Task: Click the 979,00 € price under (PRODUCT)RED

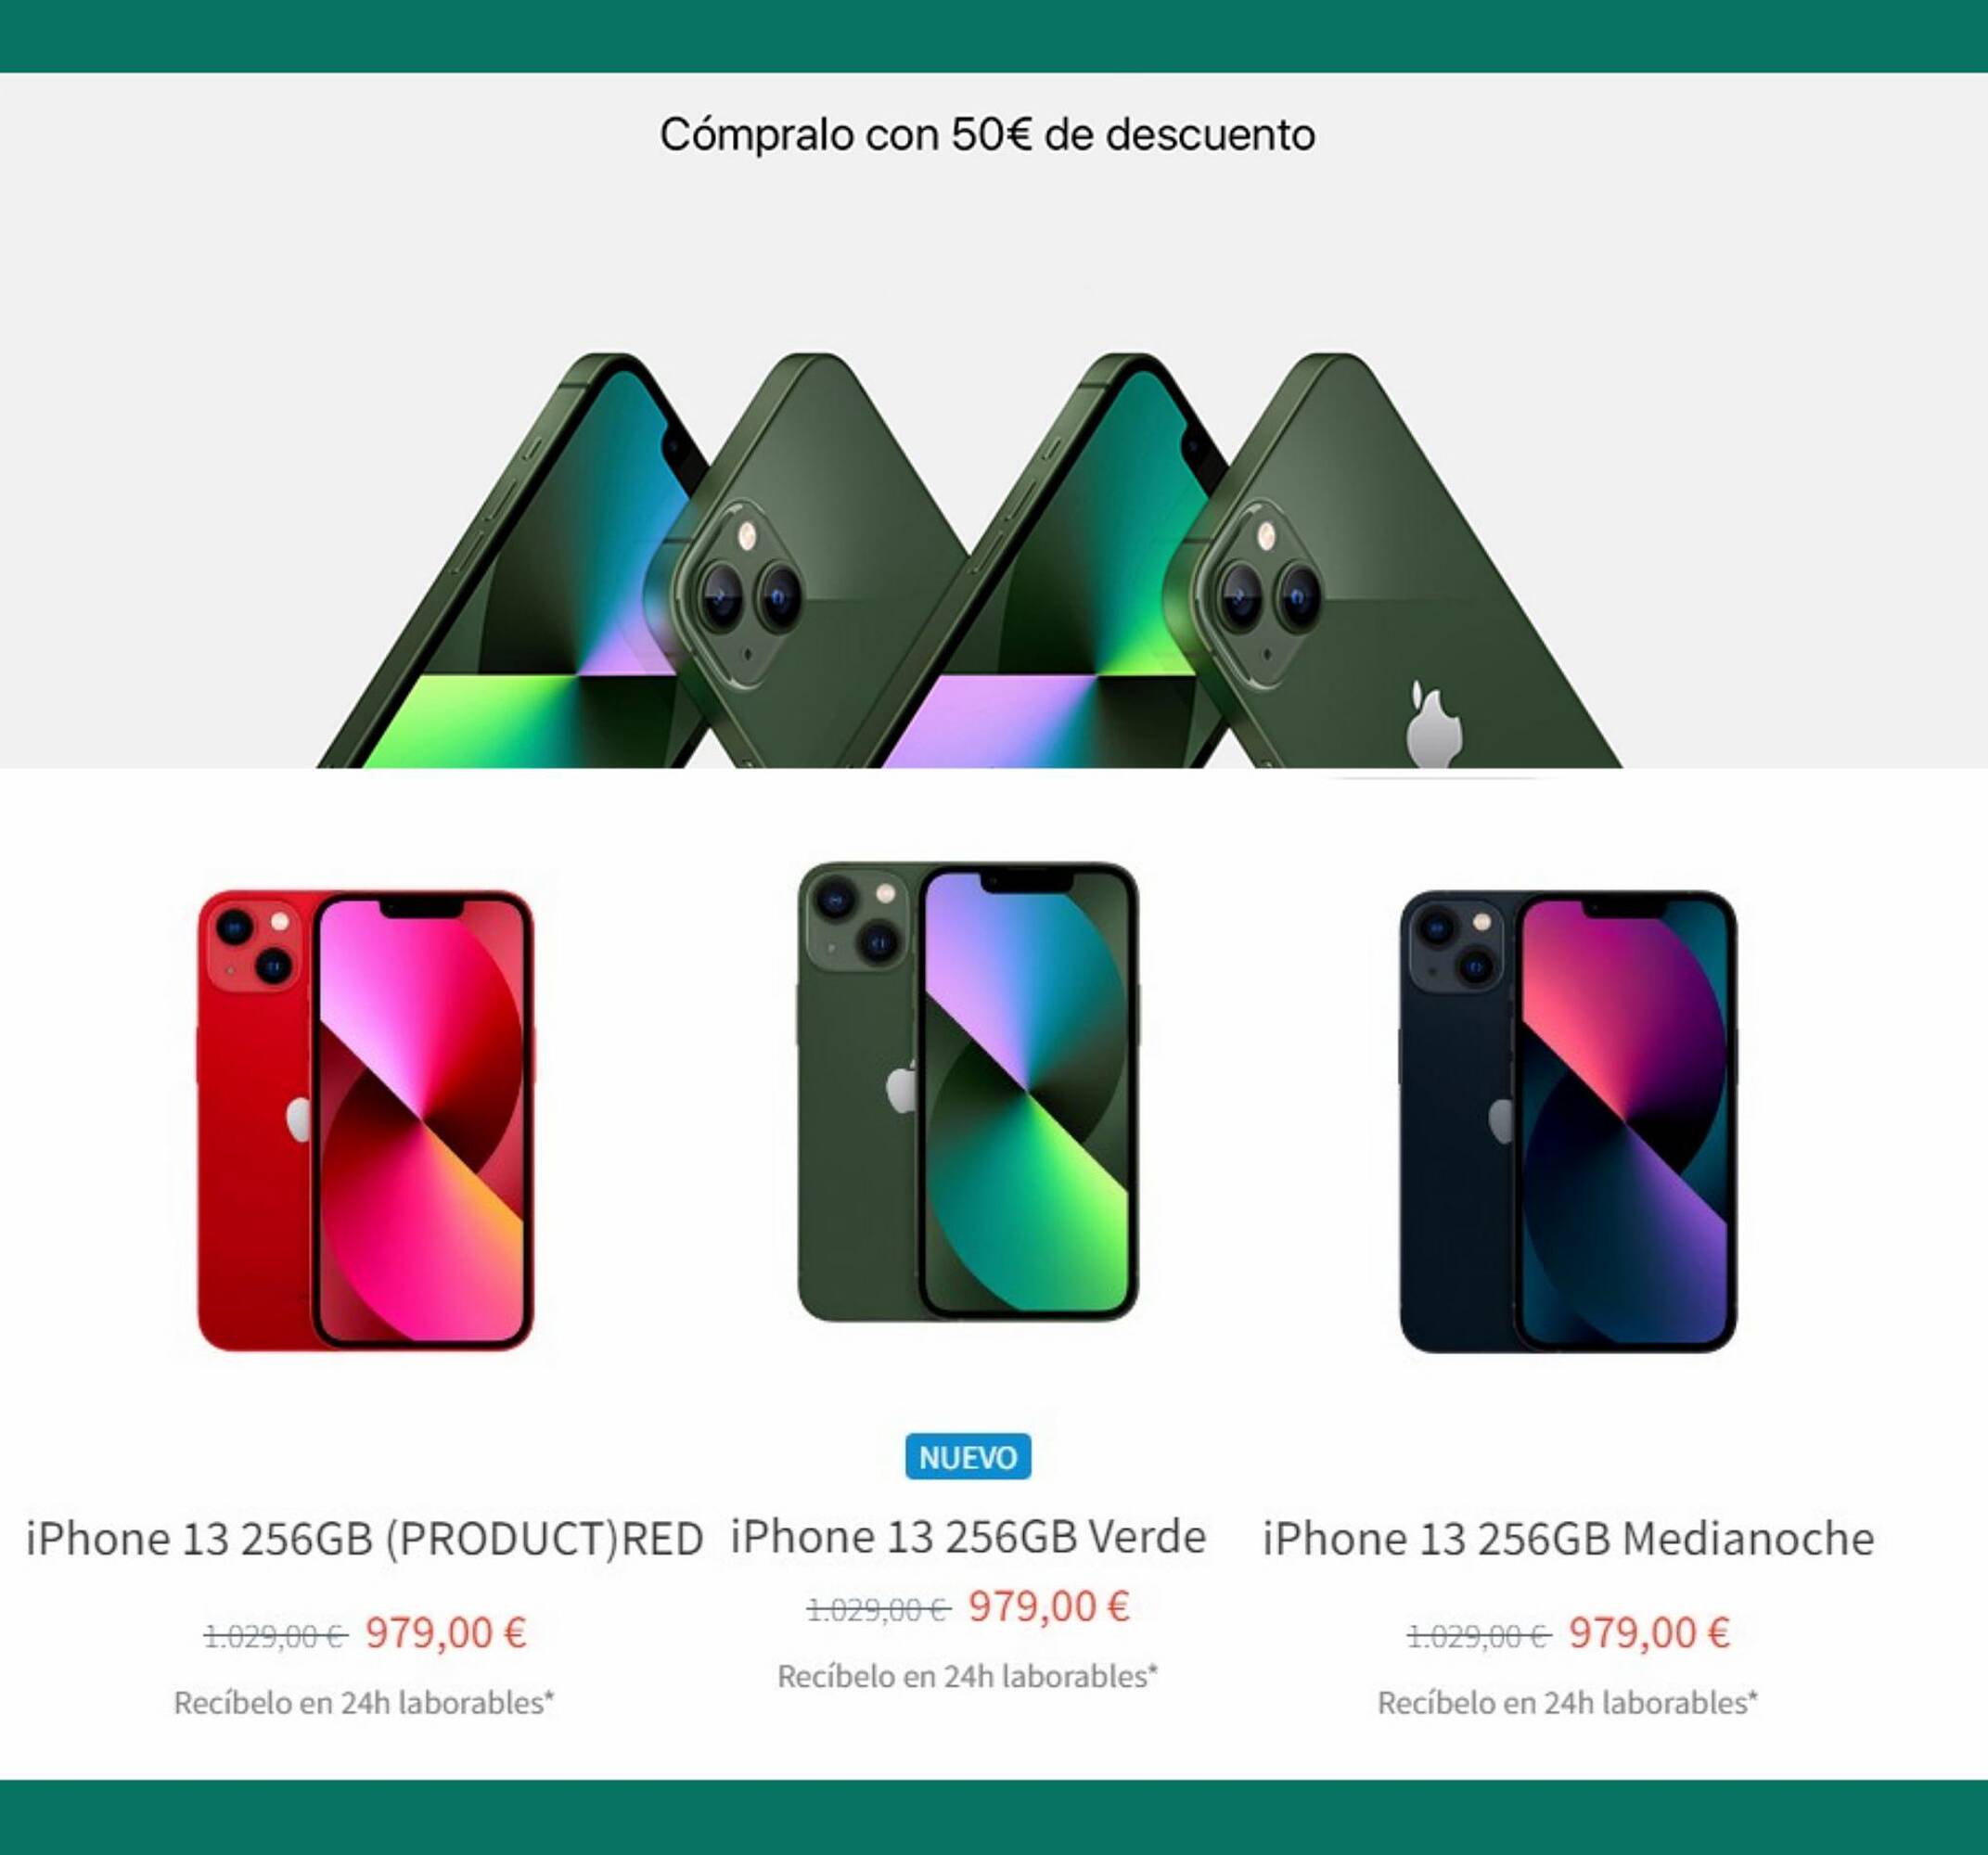Action: point(446,1633)
